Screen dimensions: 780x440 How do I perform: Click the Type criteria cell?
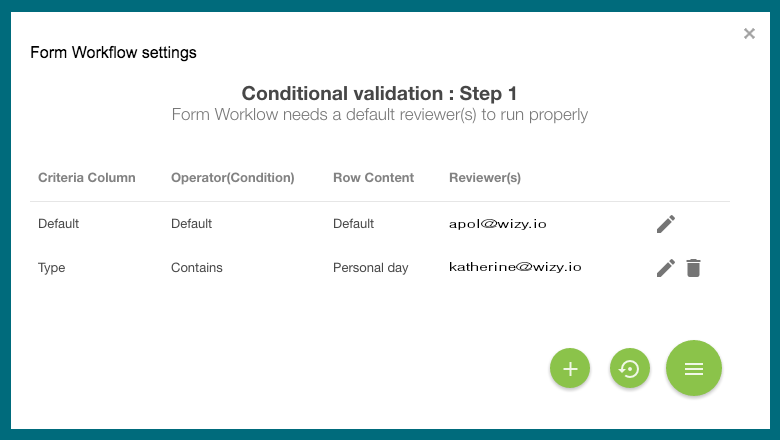(x=51, y=268)
